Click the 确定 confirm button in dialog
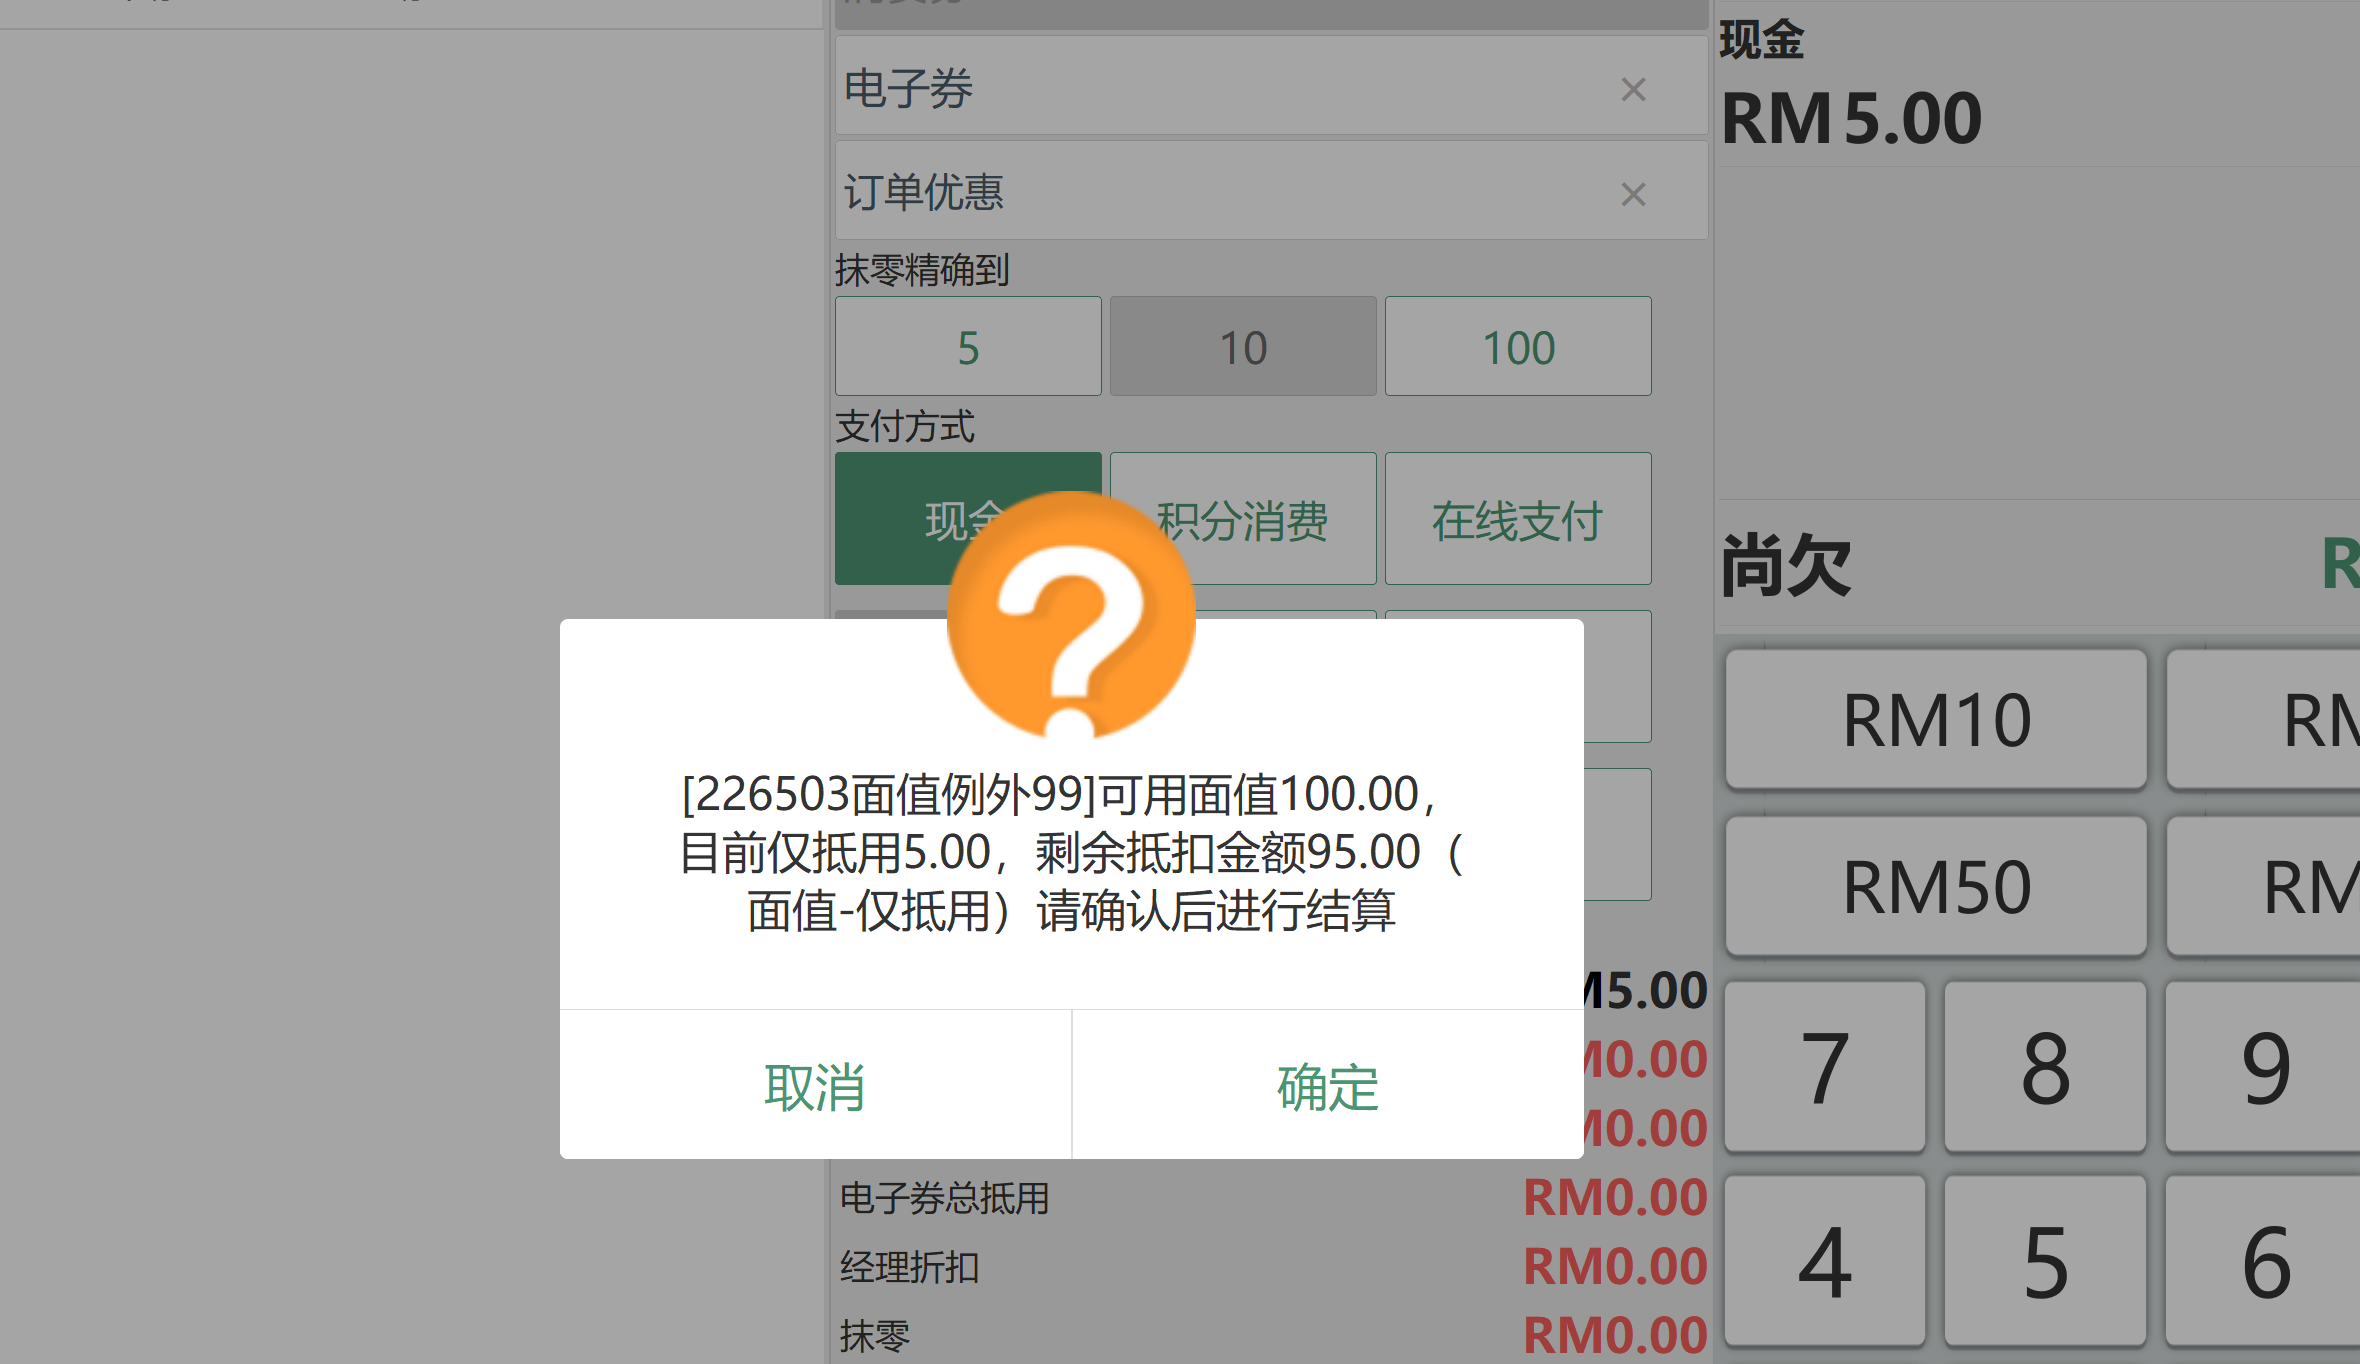Image resolution: width=2360 pixels, height=1364 pixels. click(1327, 1086)
